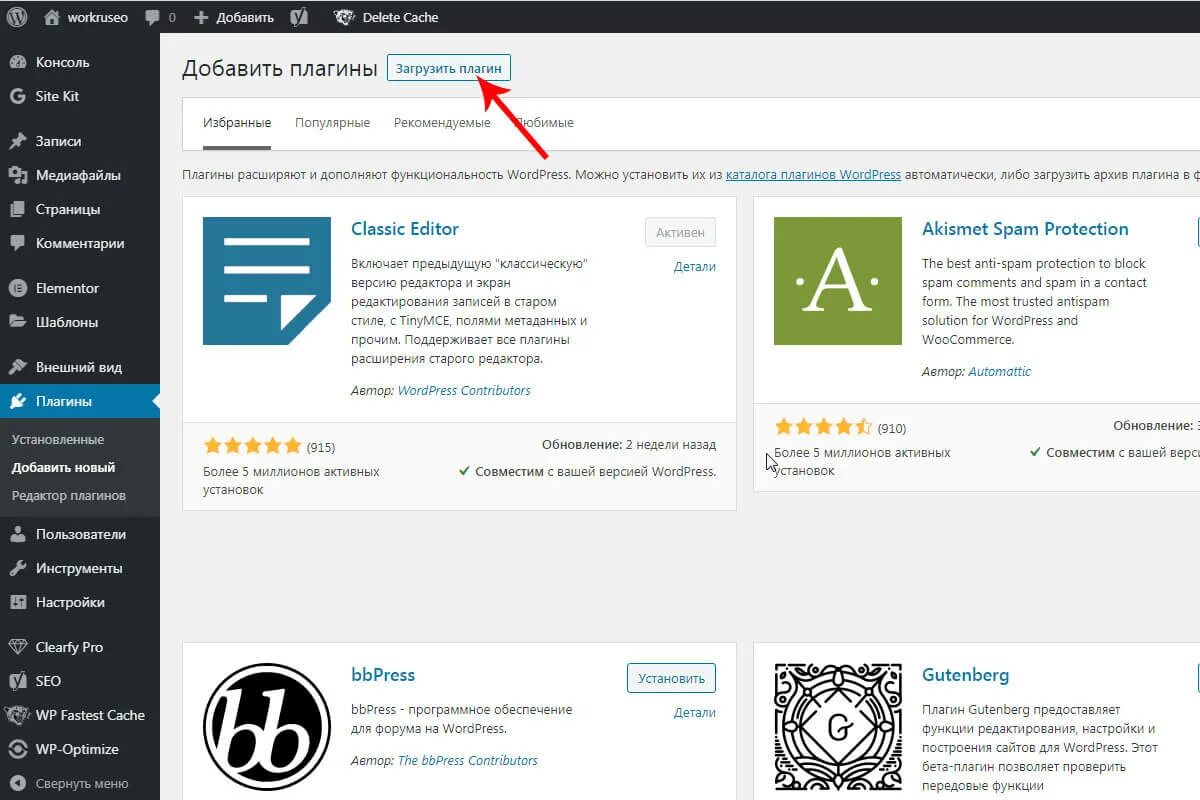
Task: Click the WP-Optimize icon in sidebar
Action: pyautogui.click(x=17, y=749)
